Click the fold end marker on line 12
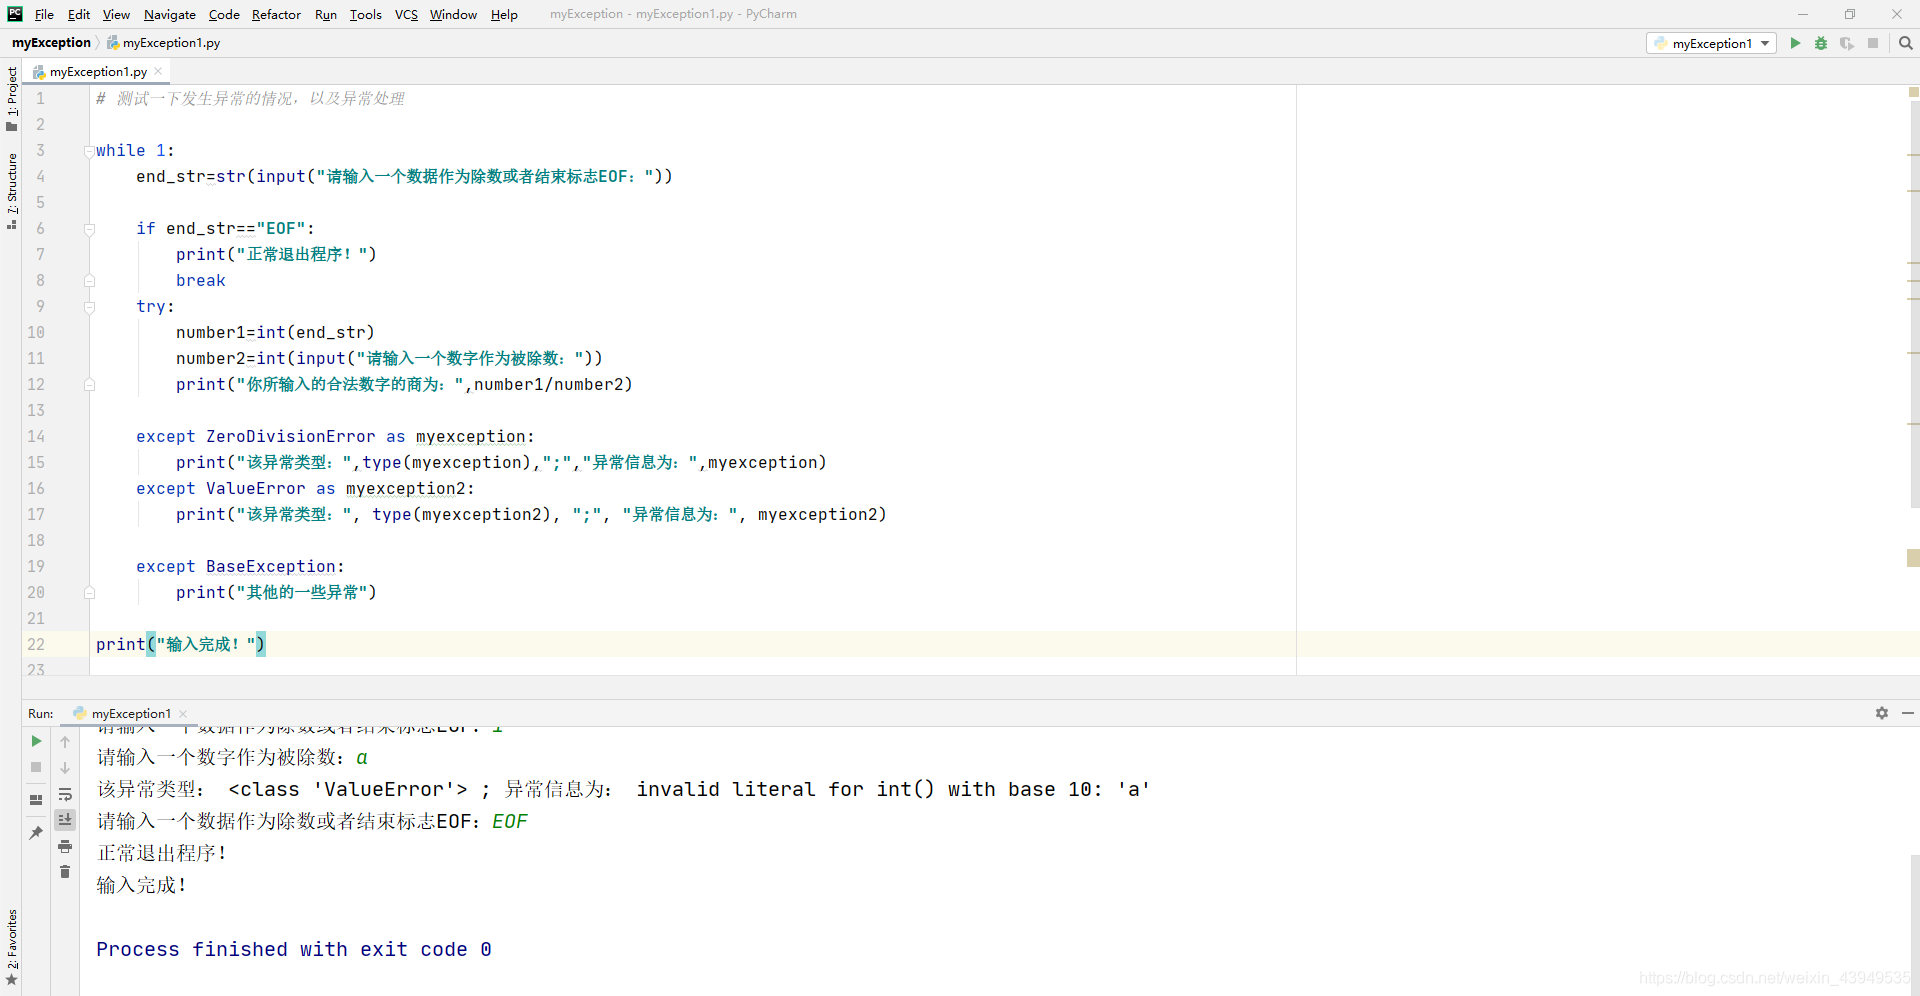 point(89,385)
